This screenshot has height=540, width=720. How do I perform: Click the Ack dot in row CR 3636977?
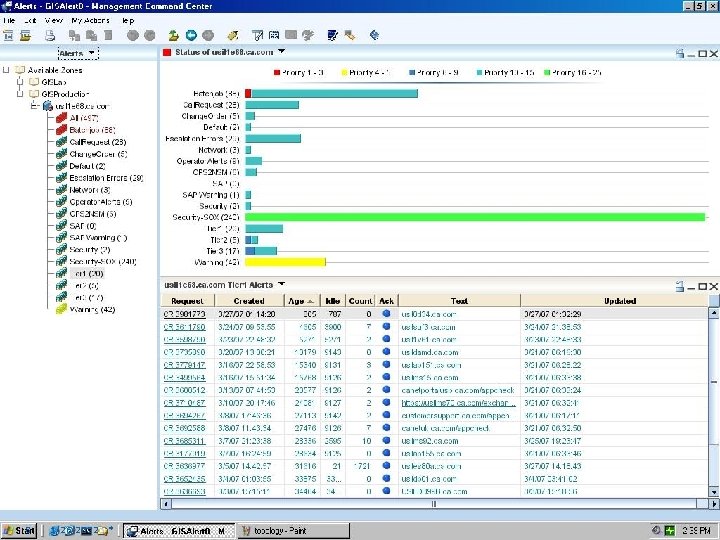386,466
